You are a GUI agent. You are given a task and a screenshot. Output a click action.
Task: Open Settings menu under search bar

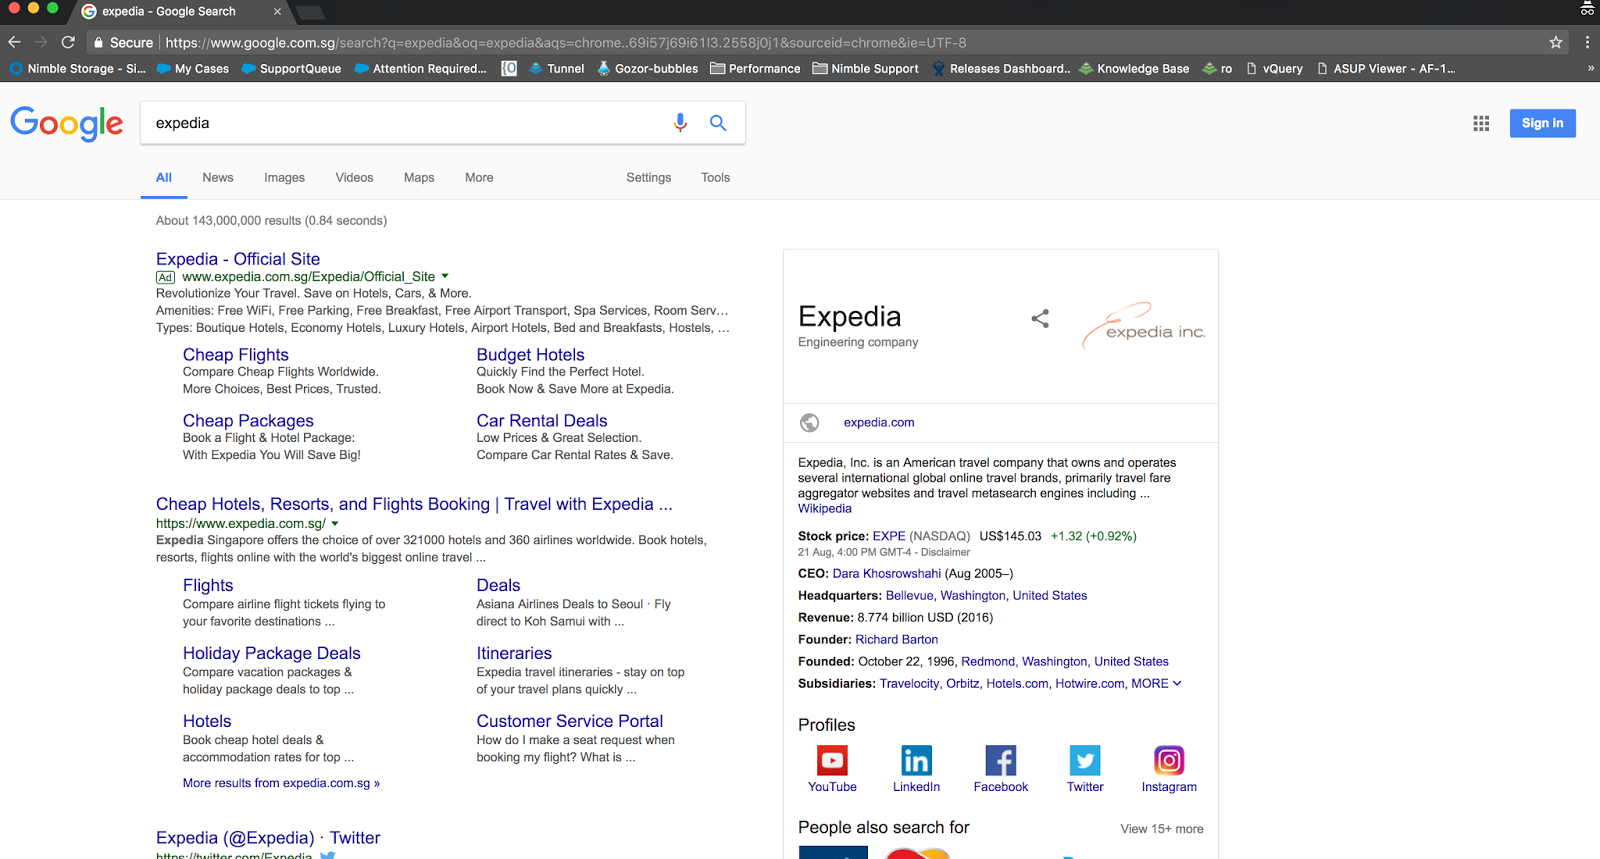[649, 178]
